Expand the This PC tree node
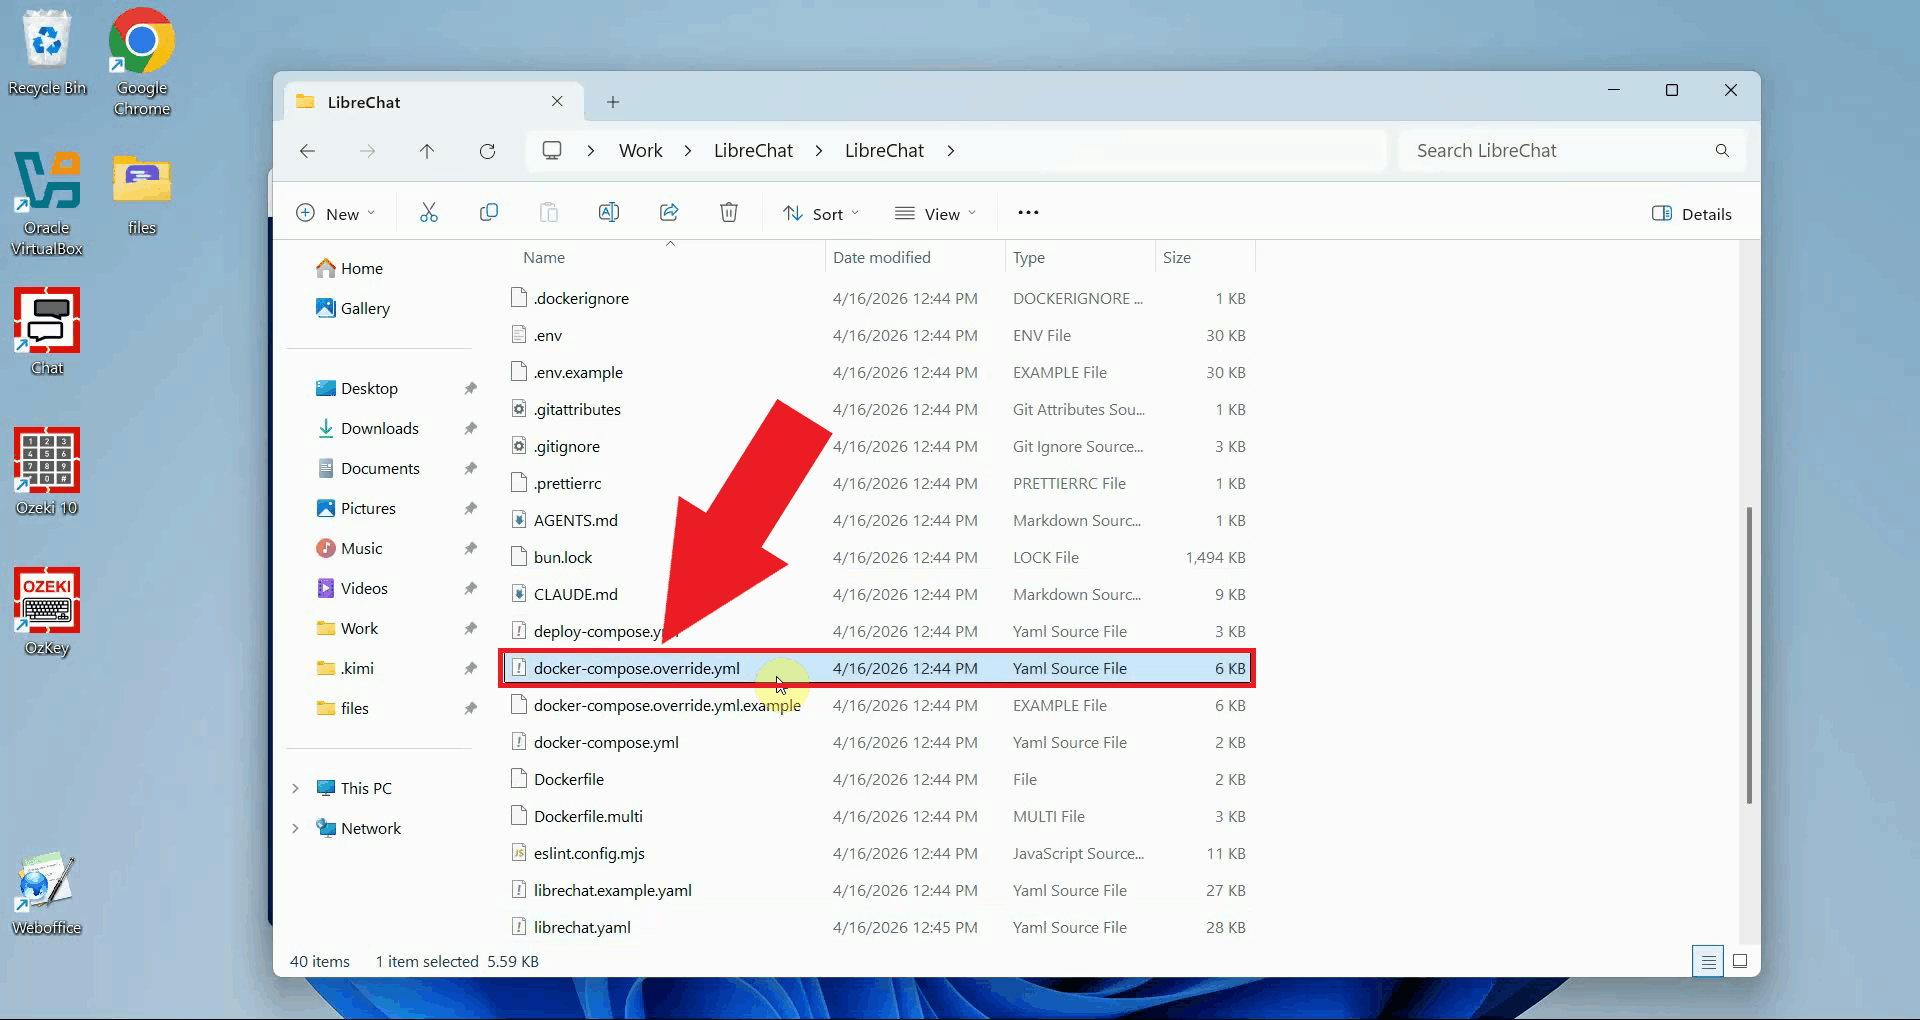The height and width of the screenshot is (1020, 1920). 296,788
